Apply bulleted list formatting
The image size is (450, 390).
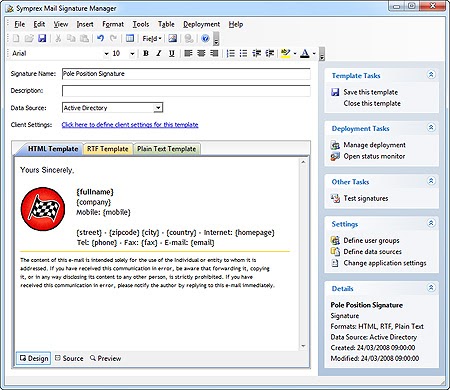click(x=243, y=53)
